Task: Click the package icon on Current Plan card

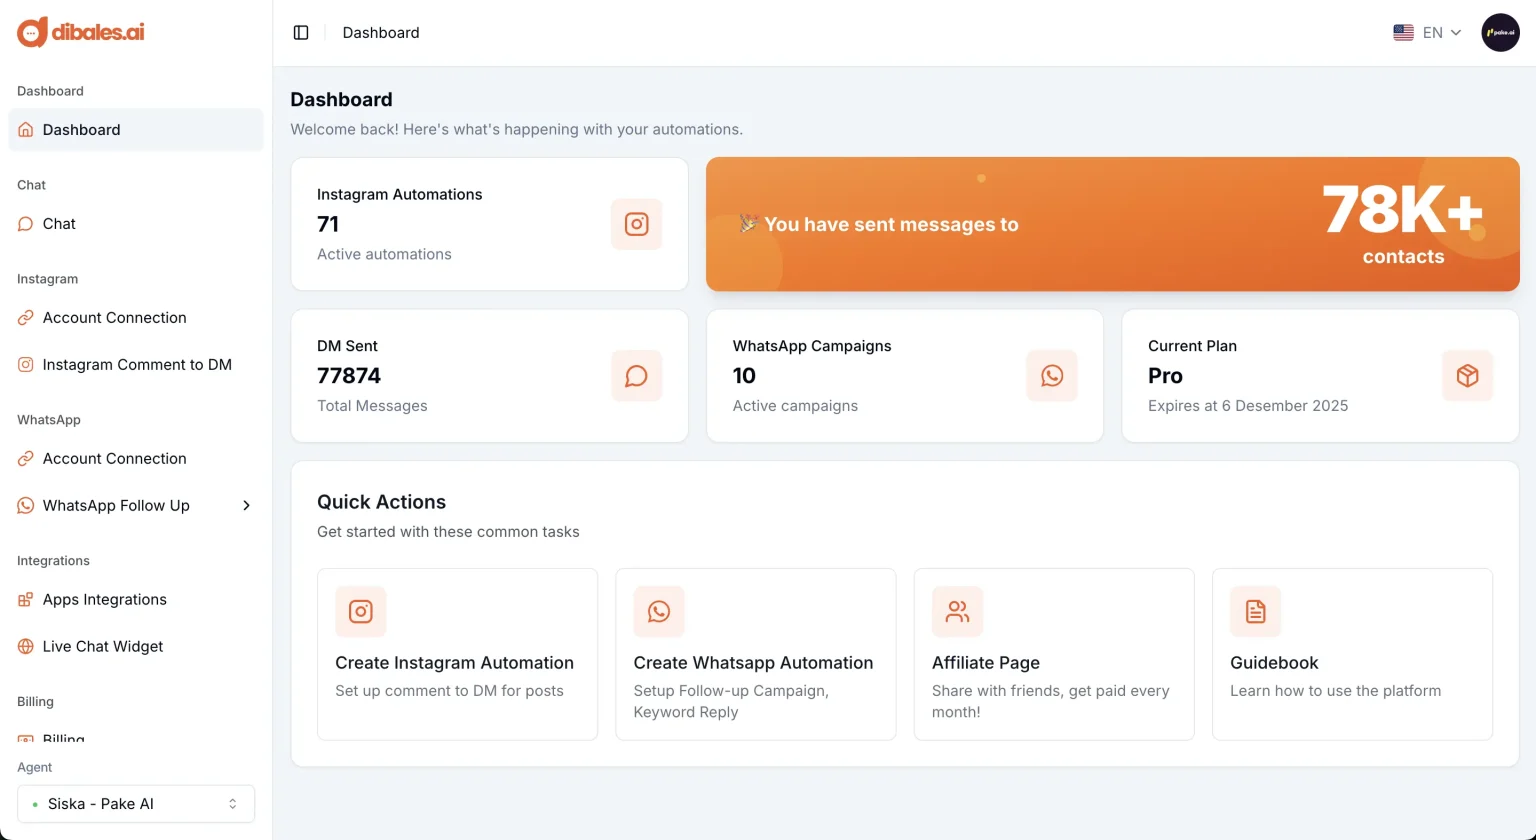Action: tap(1467, 376)
